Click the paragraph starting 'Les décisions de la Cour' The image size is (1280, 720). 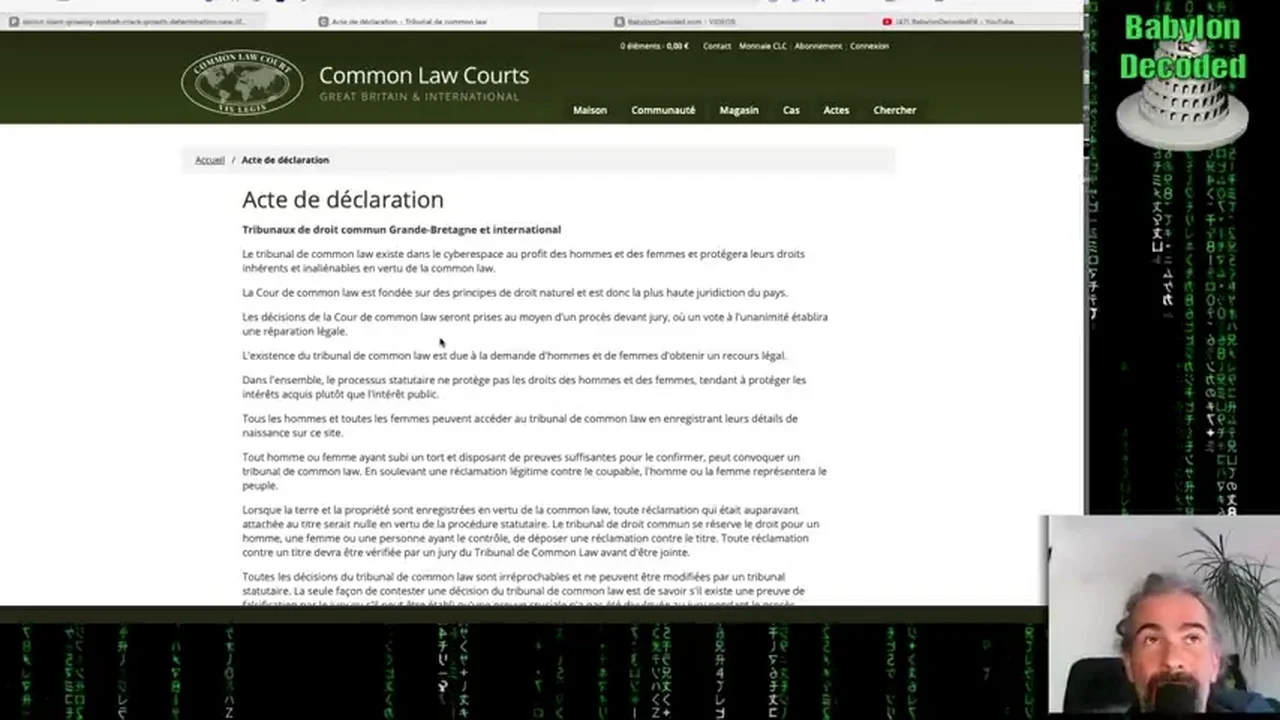coord(535,324)
